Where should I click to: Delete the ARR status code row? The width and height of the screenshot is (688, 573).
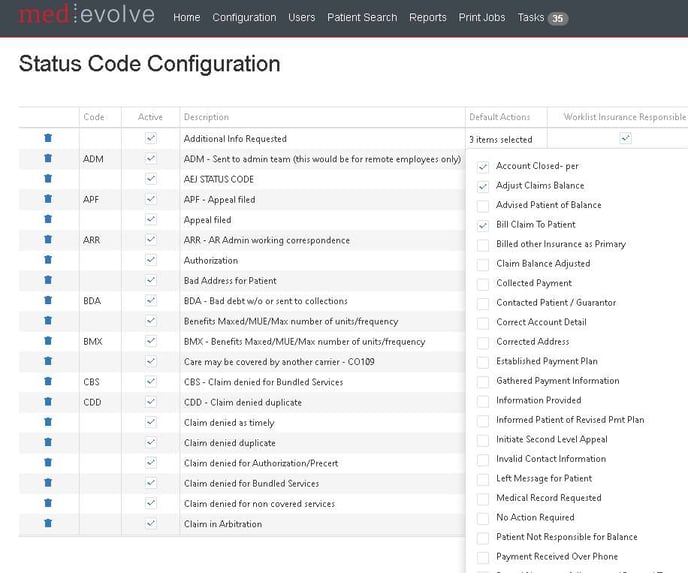pyautogui.click(x=48, y=240)
